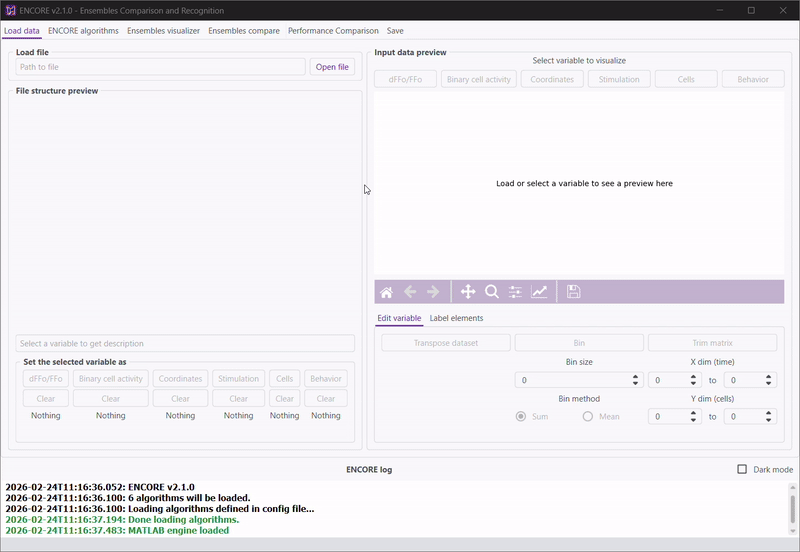Click the ENCORE app icon in title bar
Viewport: 800px width, 552px height.
click(x=10, y=10)
